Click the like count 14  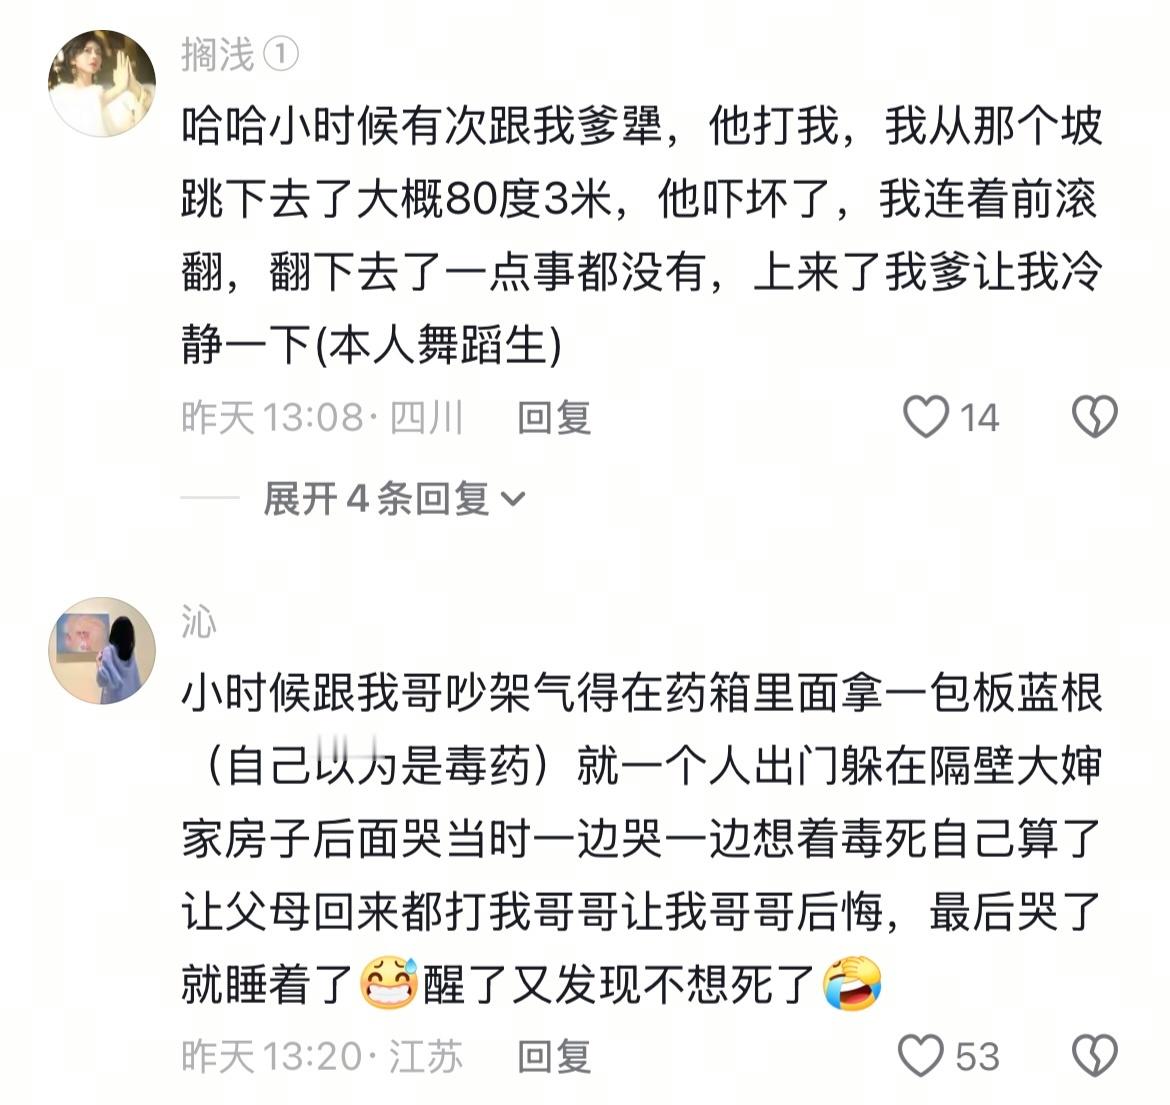(979, 417)
